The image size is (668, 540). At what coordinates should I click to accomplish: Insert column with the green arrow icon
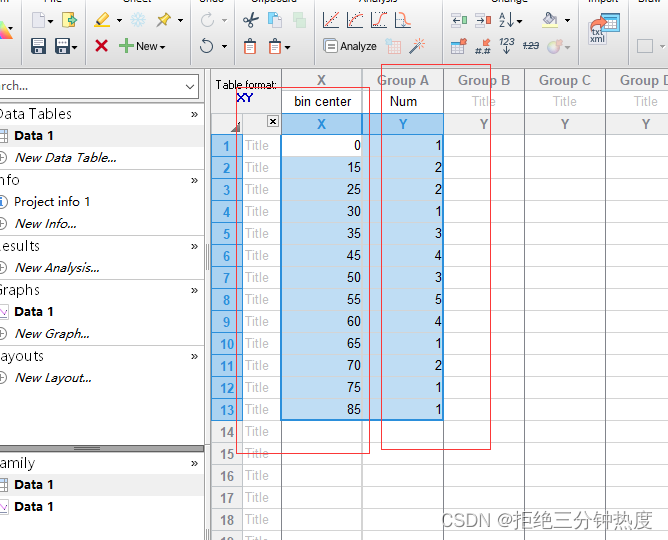459,20
